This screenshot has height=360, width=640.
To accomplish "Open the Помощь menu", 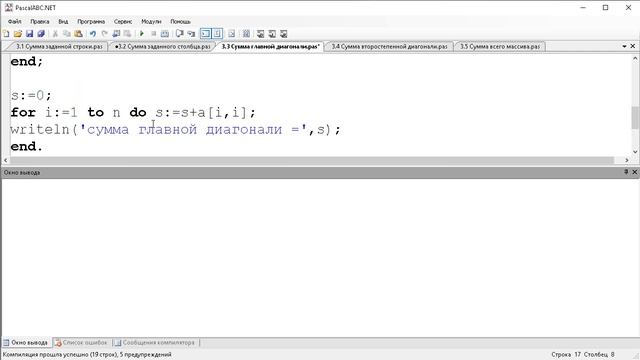I will [180, 21].
